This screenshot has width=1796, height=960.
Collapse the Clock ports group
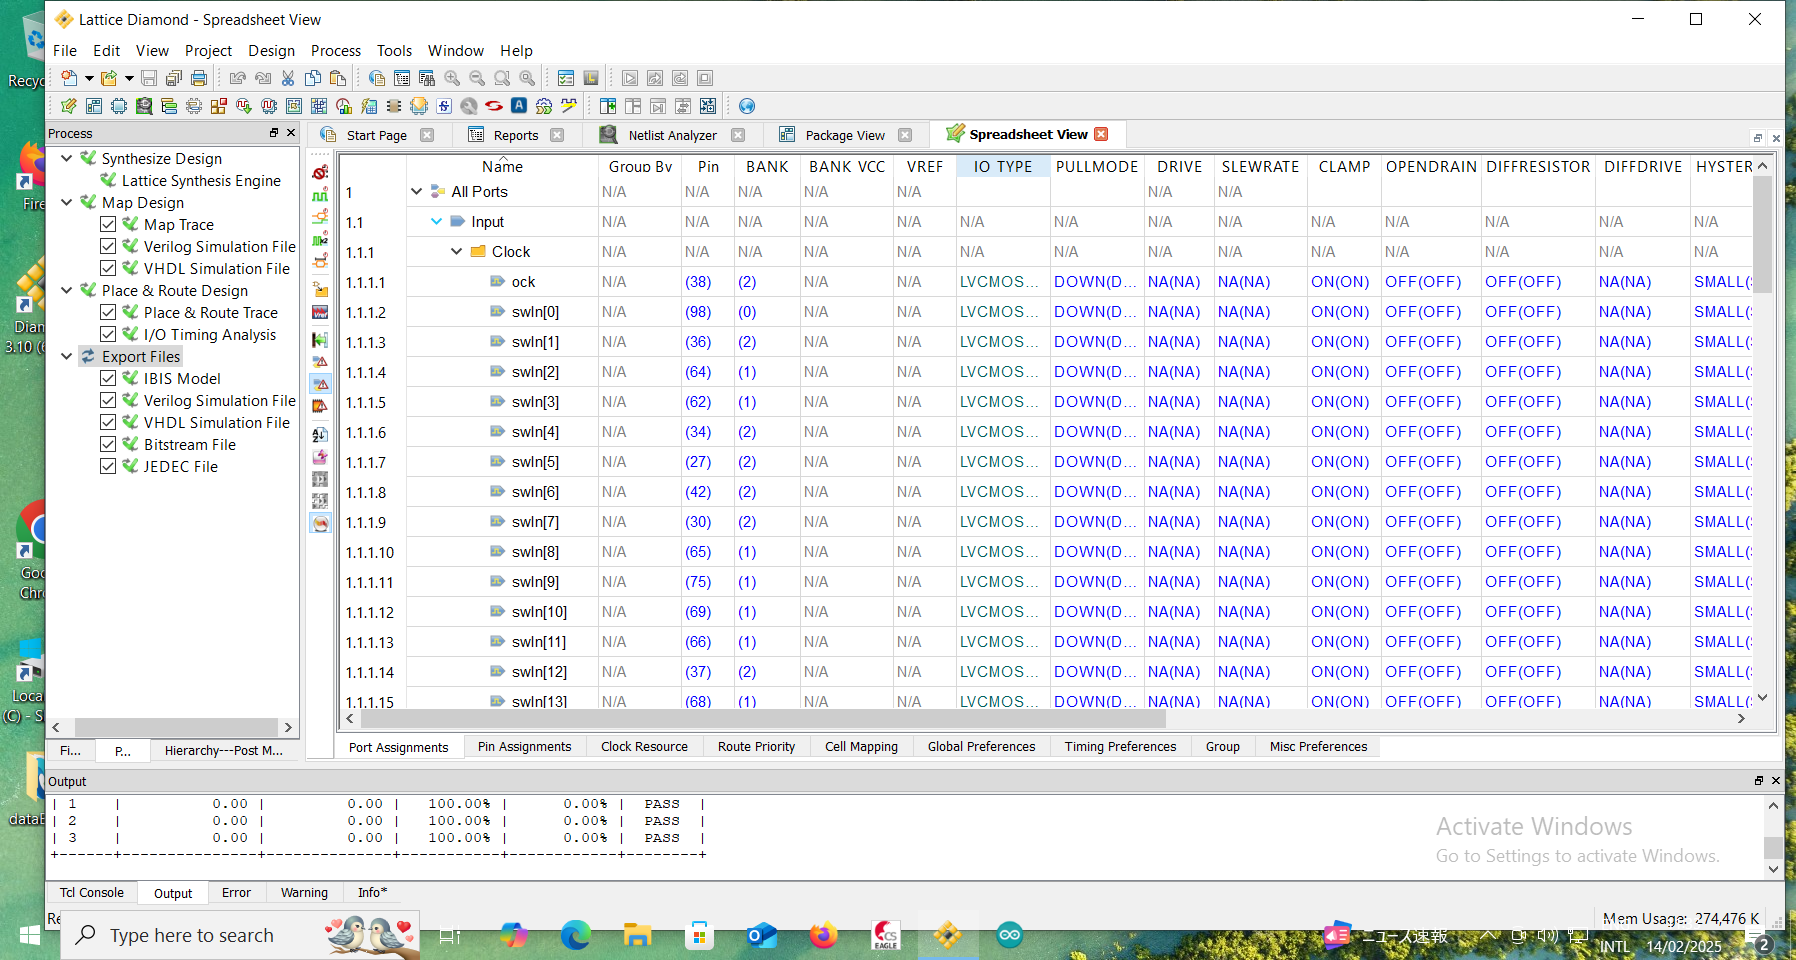point(457,252)
